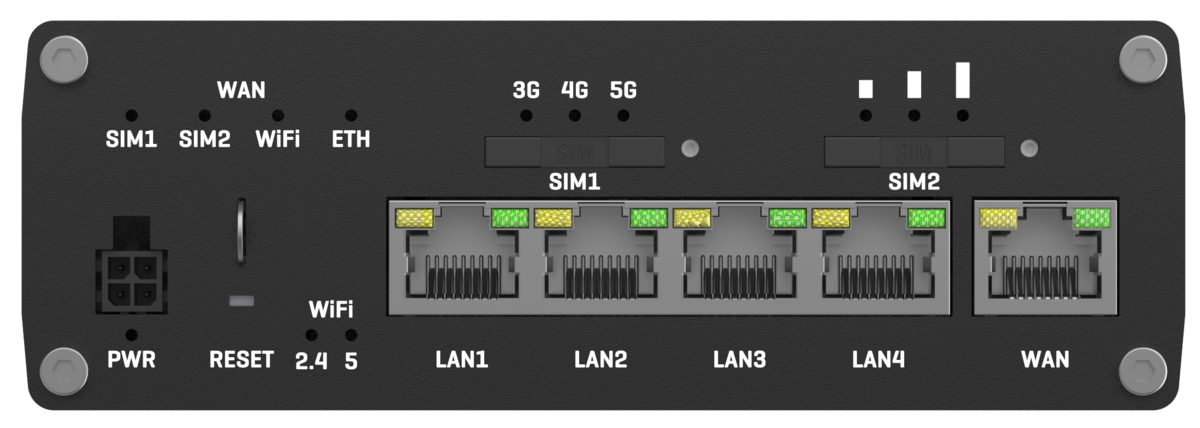Click the WiFi 2.4 status LED
Viewport: 1200px width, 428px height.
coord(312,335)
